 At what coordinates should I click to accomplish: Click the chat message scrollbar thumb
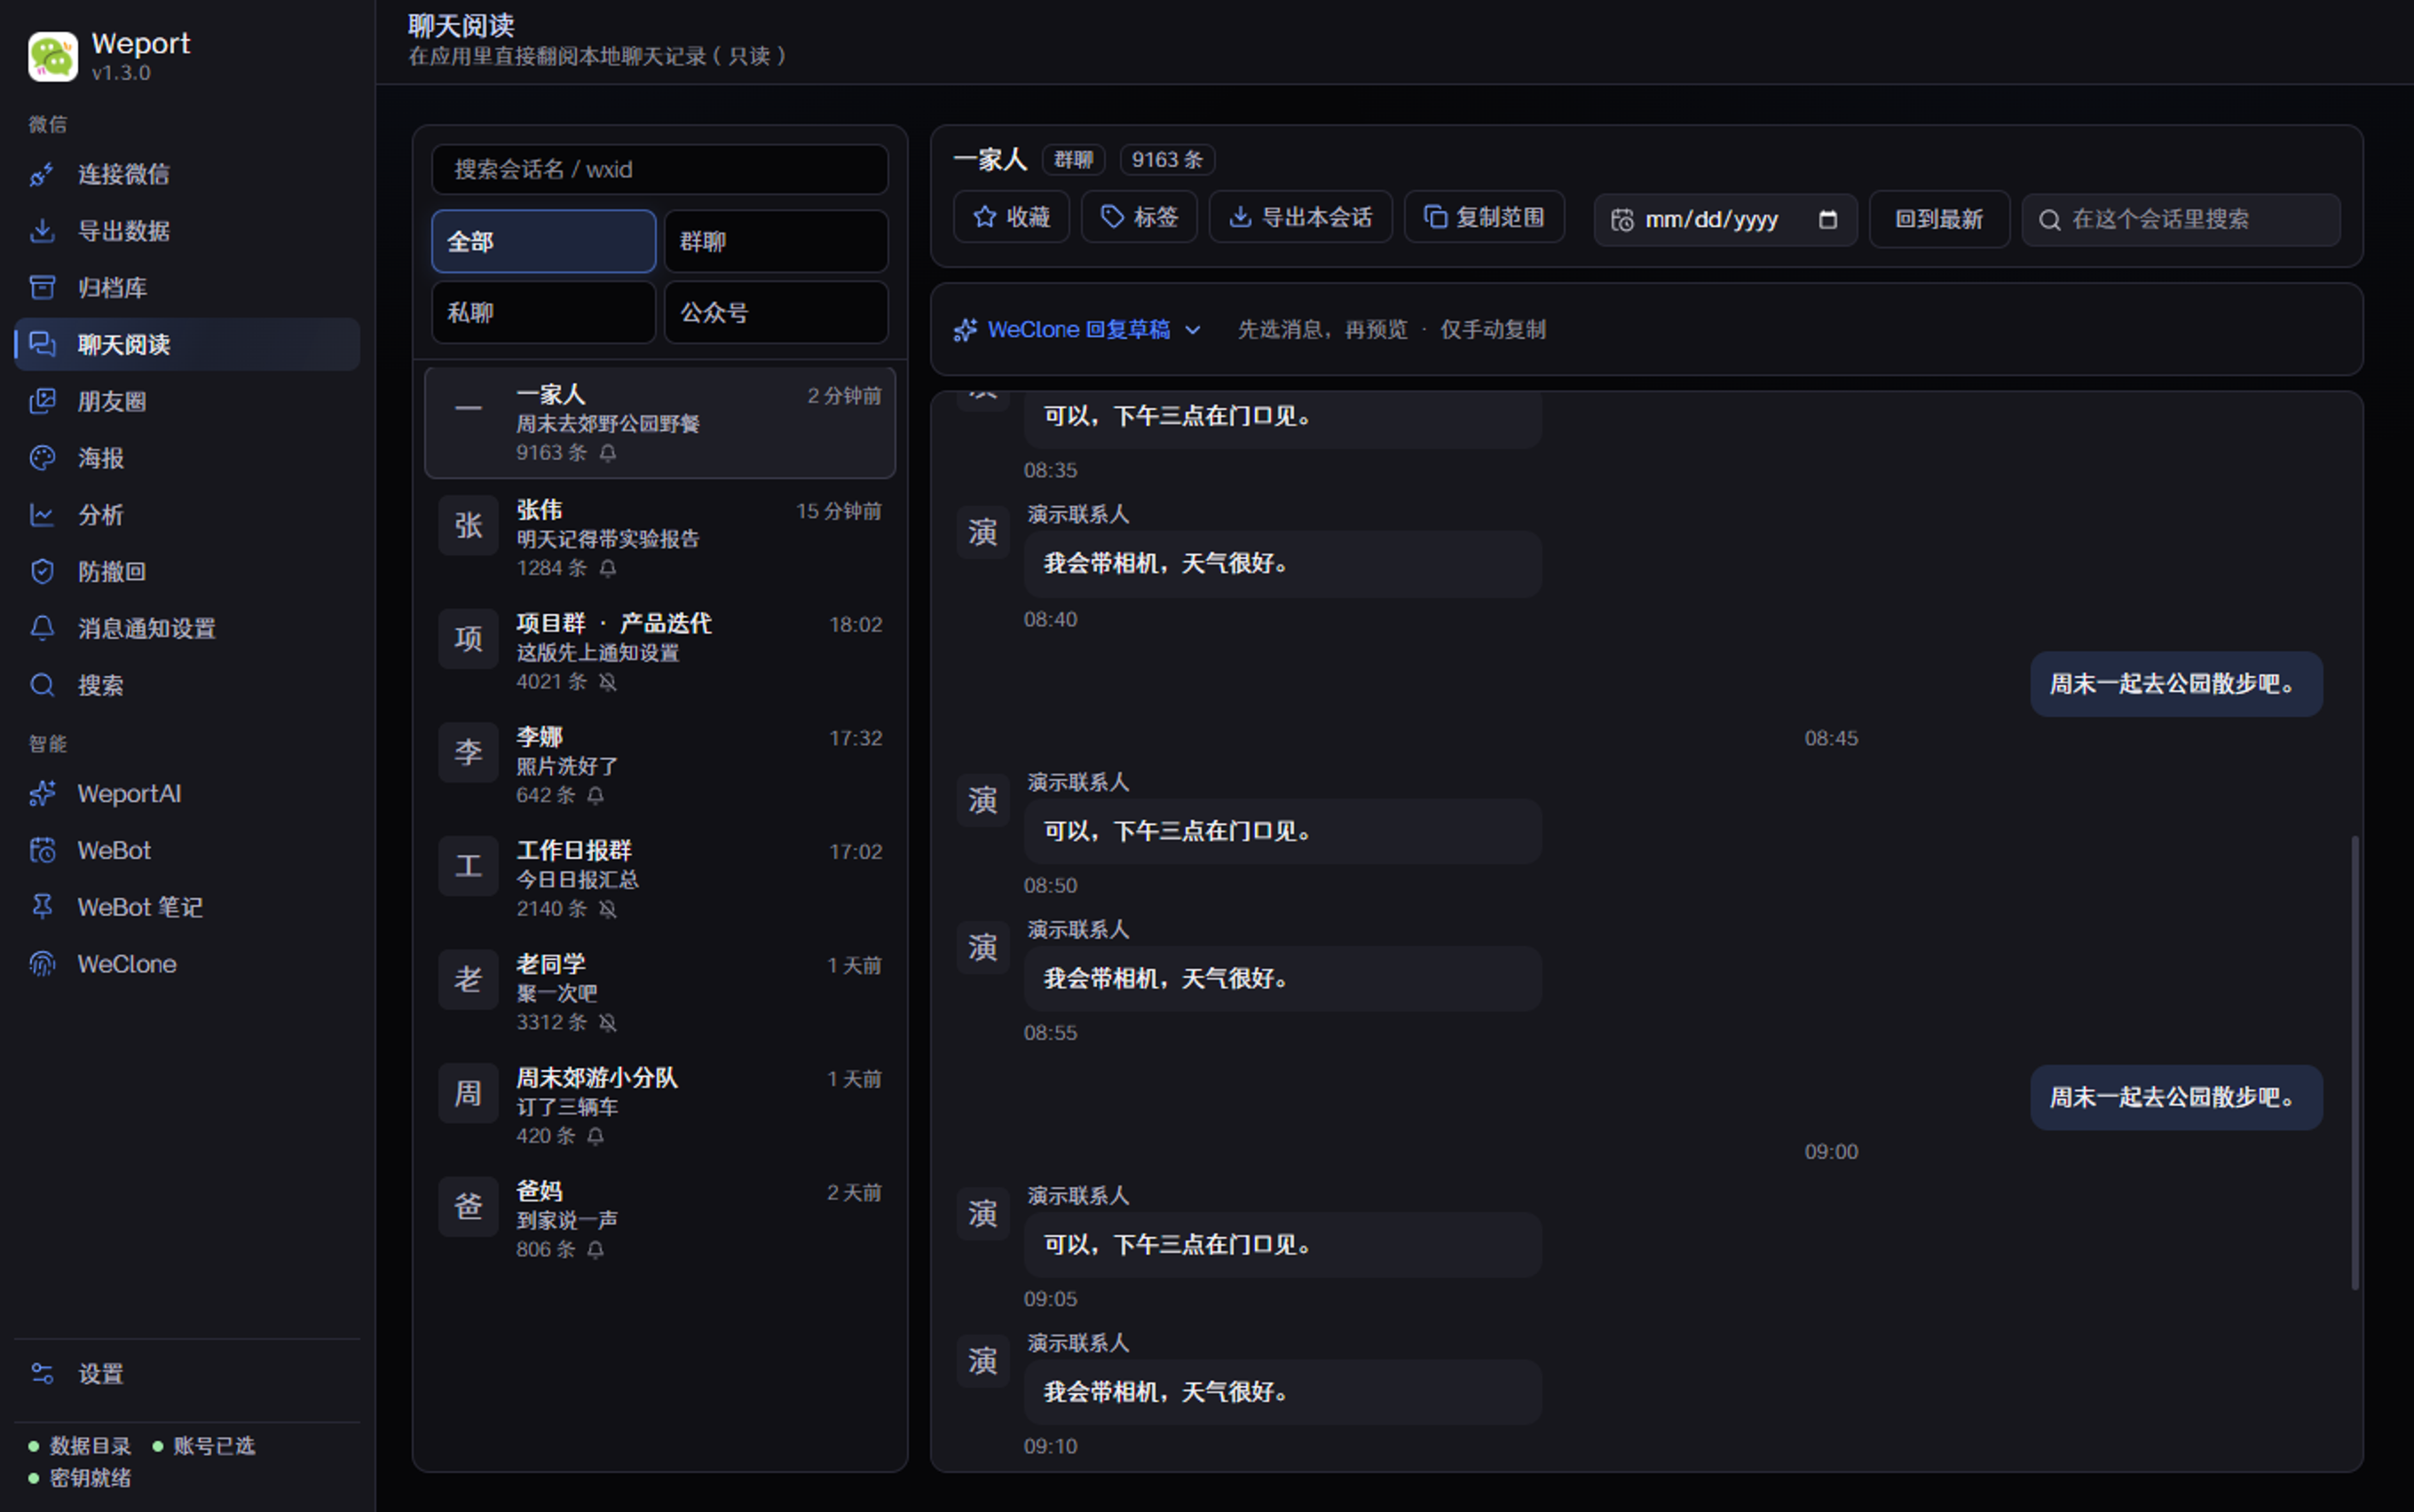(x=2355, y=1062)
